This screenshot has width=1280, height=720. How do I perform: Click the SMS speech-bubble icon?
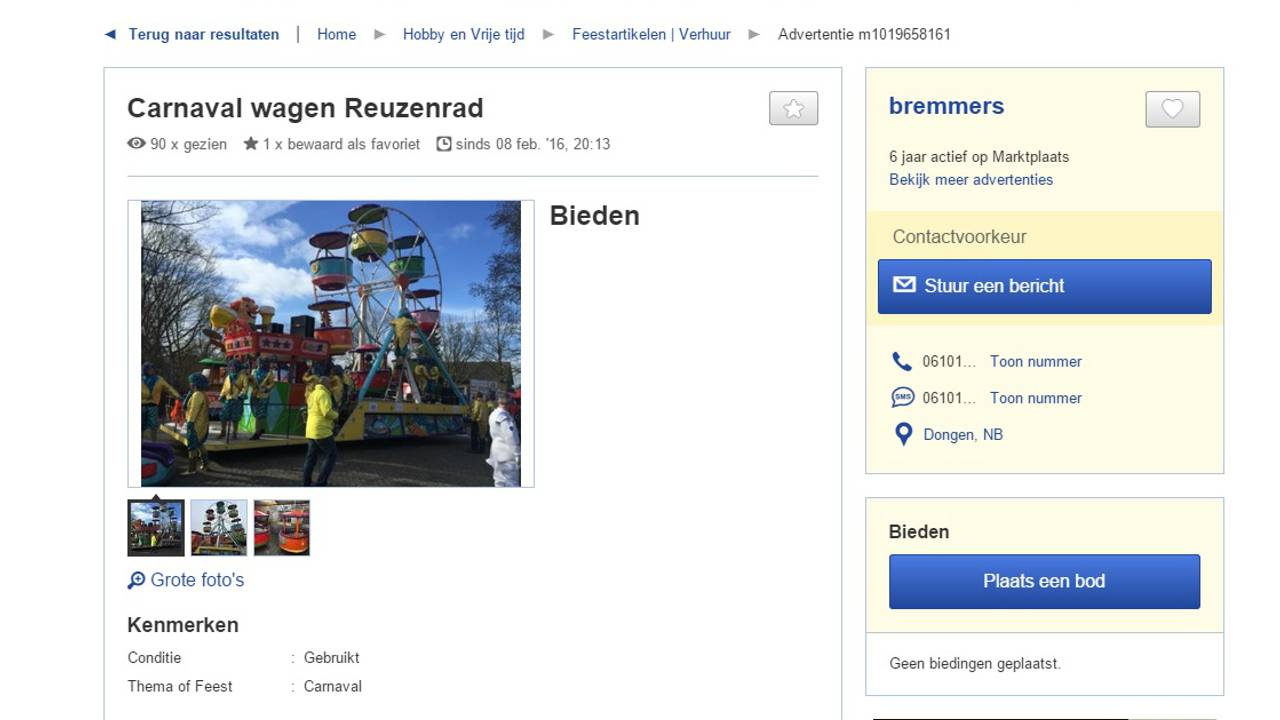[x=901, y=397]
